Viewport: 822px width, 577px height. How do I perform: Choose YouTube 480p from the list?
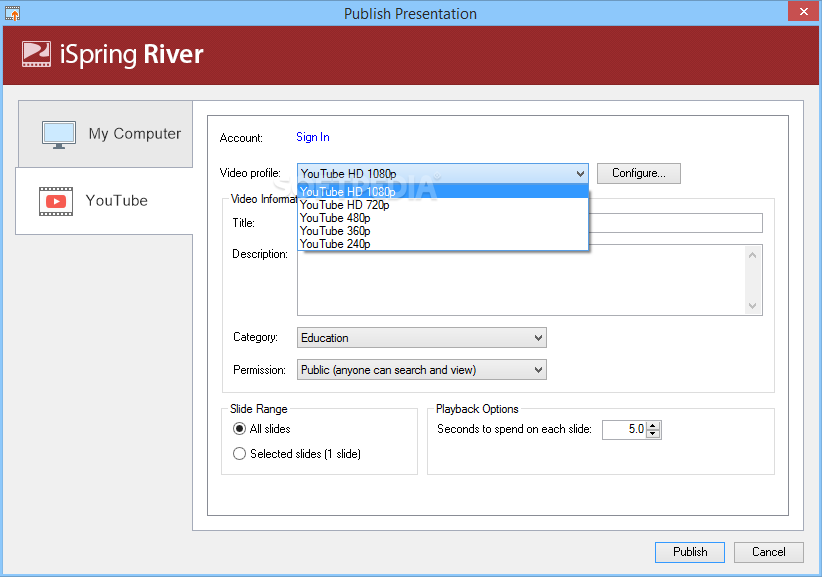(443, 218)
